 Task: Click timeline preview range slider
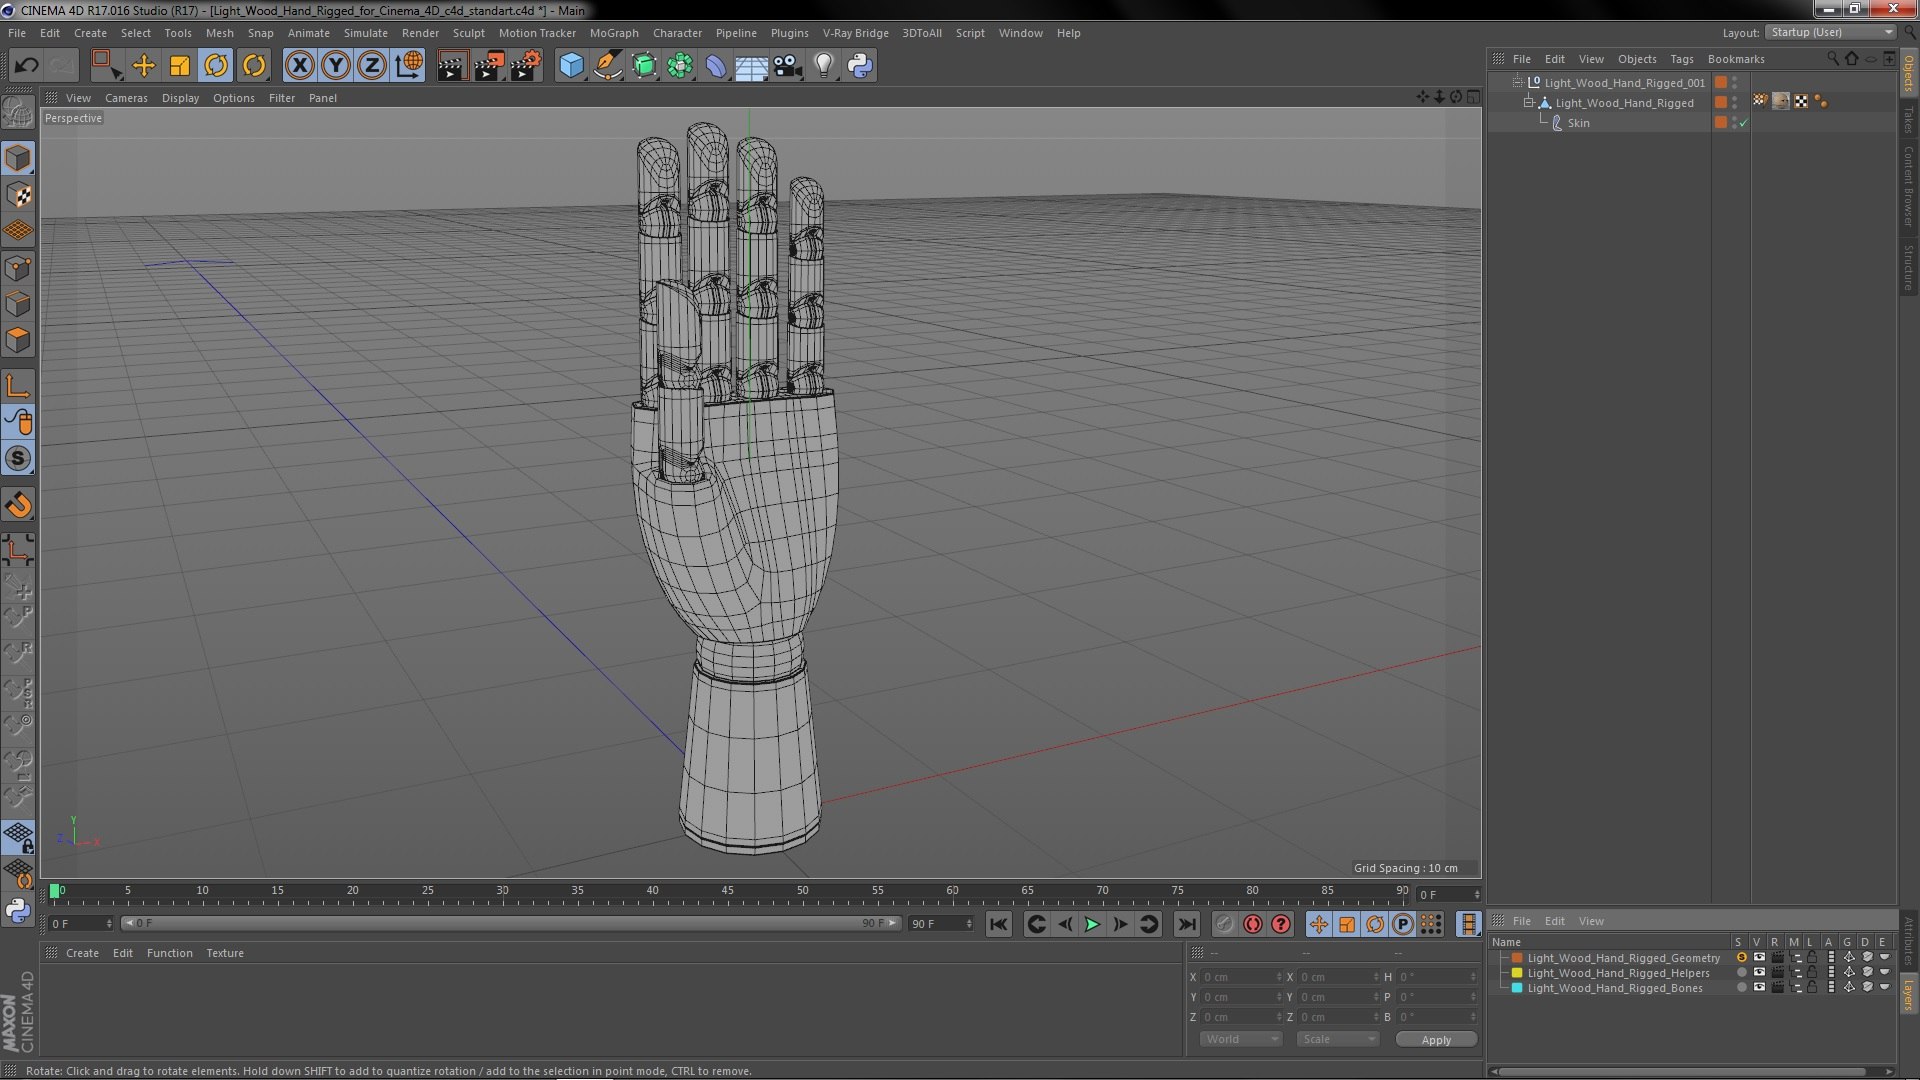[x=511, y=924]
